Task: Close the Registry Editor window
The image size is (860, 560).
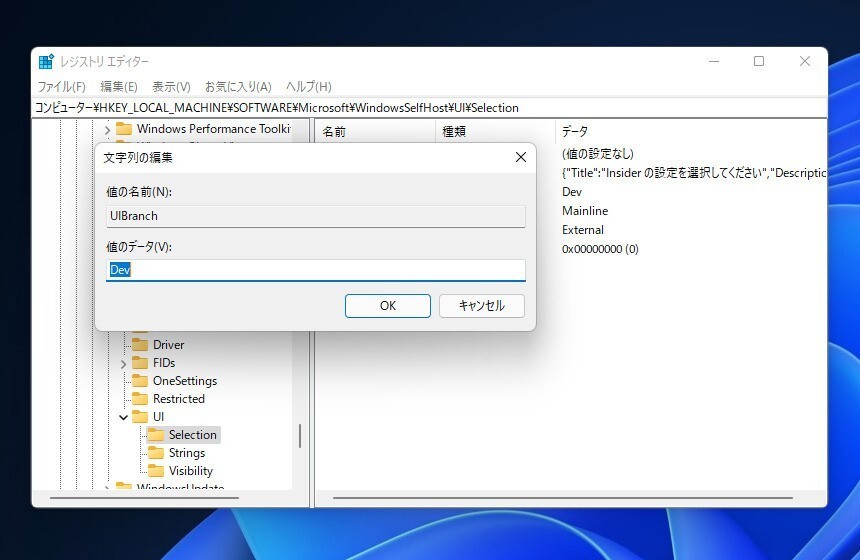Action: pos(805,61)
